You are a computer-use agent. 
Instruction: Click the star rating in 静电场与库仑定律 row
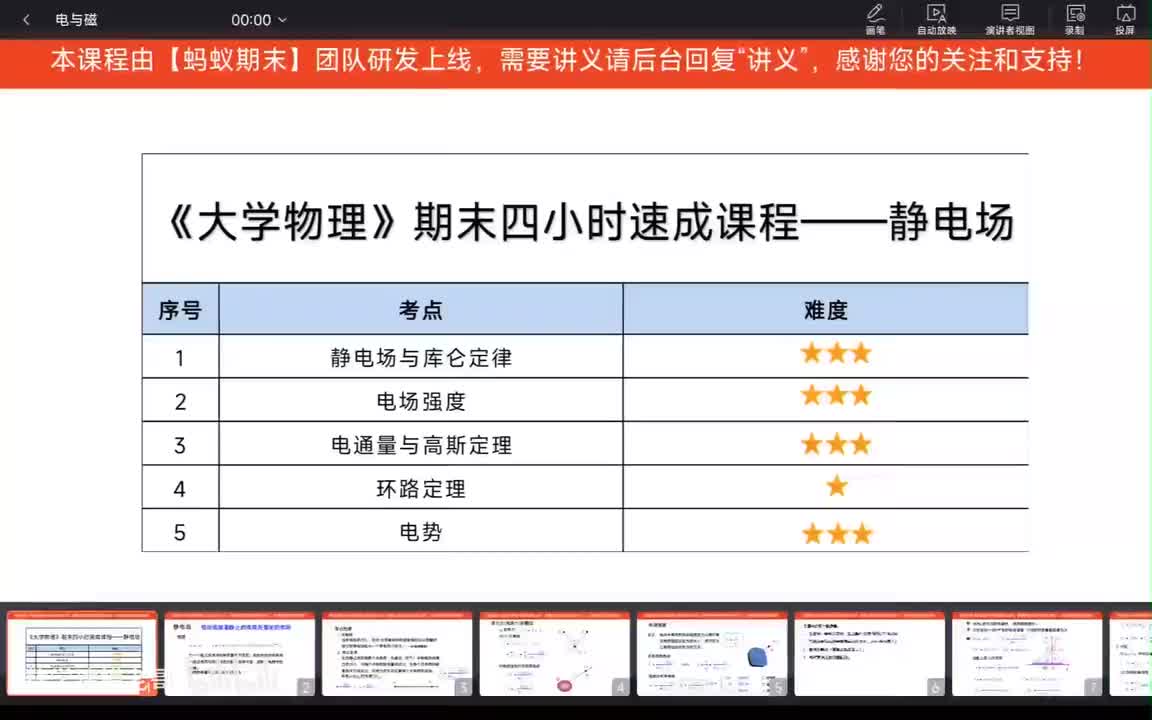[836, 353]
